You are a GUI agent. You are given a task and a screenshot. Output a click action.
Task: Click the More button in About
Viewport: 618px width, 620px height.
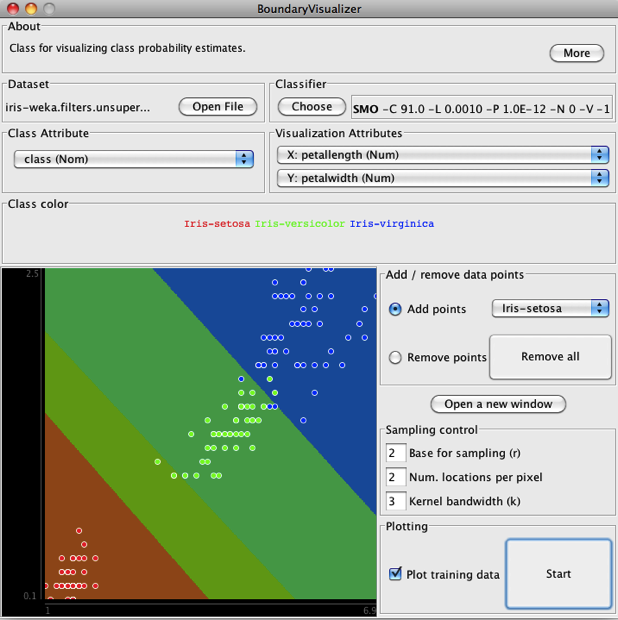tap(576, 53)
